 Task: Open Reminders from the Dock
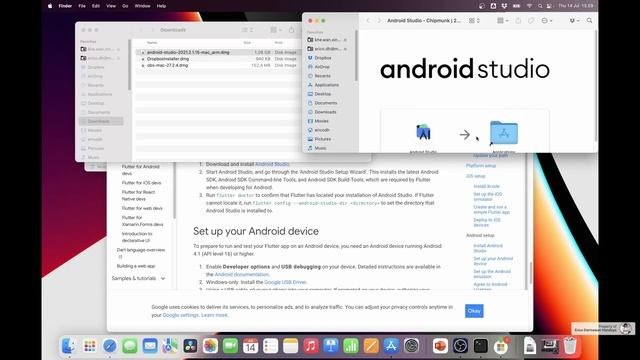(271, 346)
